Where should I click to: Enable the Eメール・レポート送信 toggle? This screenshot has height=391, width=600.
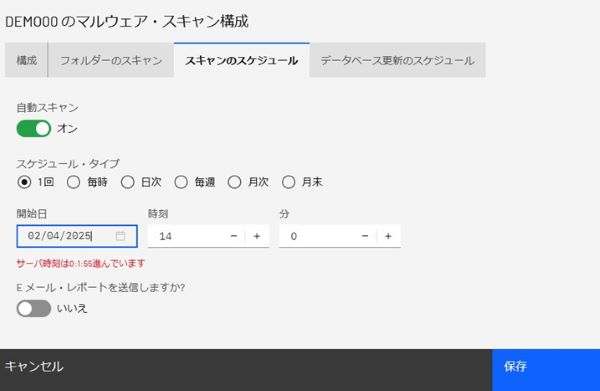[x=34, y=308]
